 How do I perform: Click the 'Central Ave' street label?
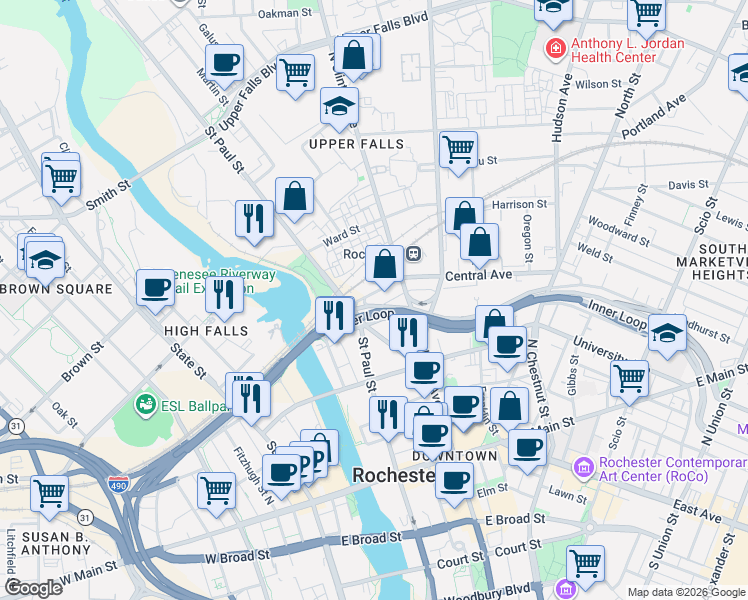pos(478,276)
